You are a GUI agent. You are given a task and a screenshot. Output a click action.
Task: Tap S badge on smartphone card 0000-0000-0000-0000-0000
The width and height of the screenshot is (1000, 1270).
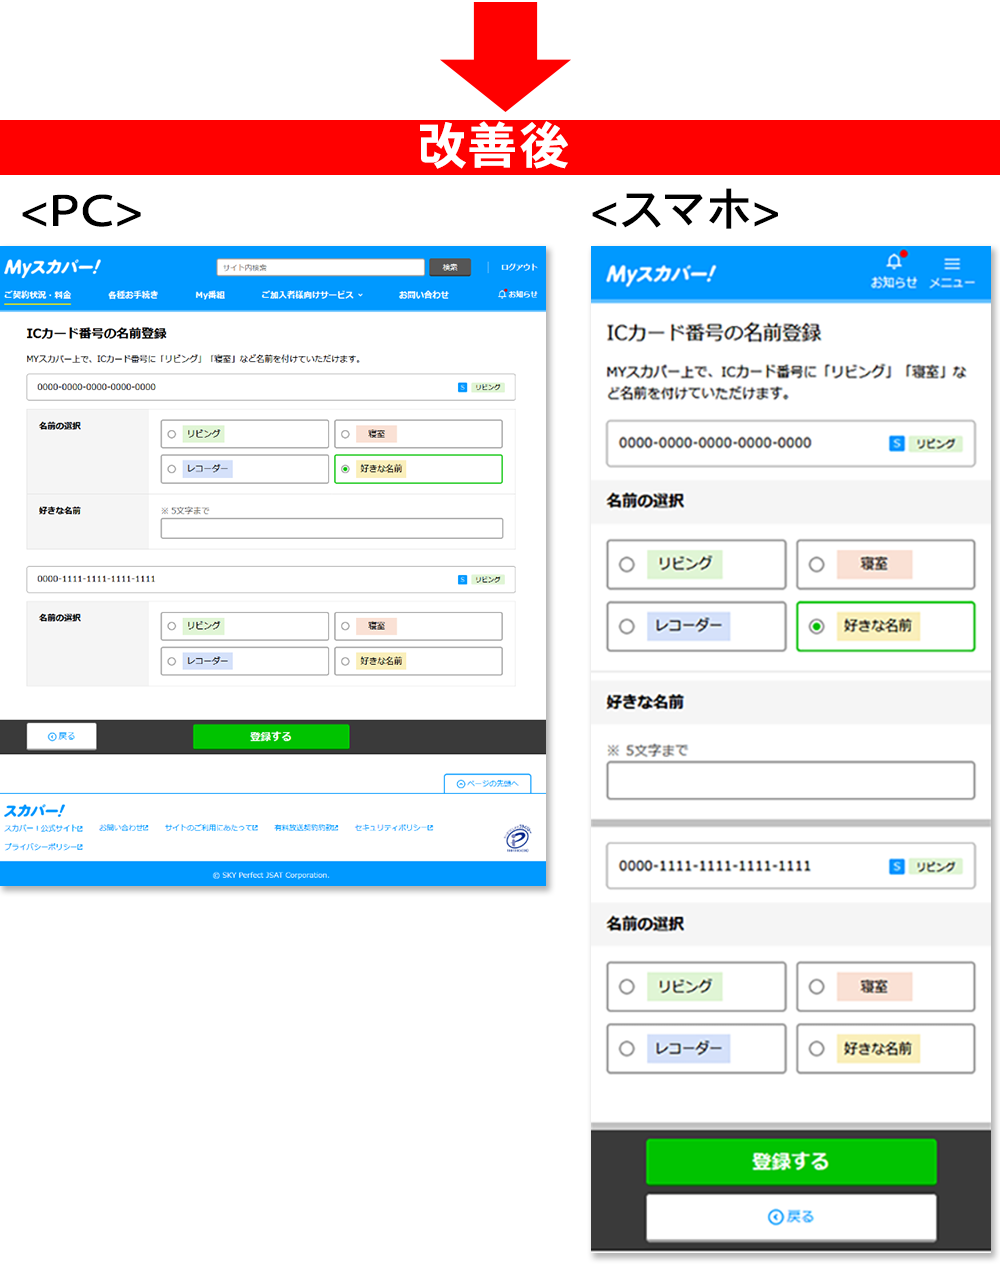(897, 443)
